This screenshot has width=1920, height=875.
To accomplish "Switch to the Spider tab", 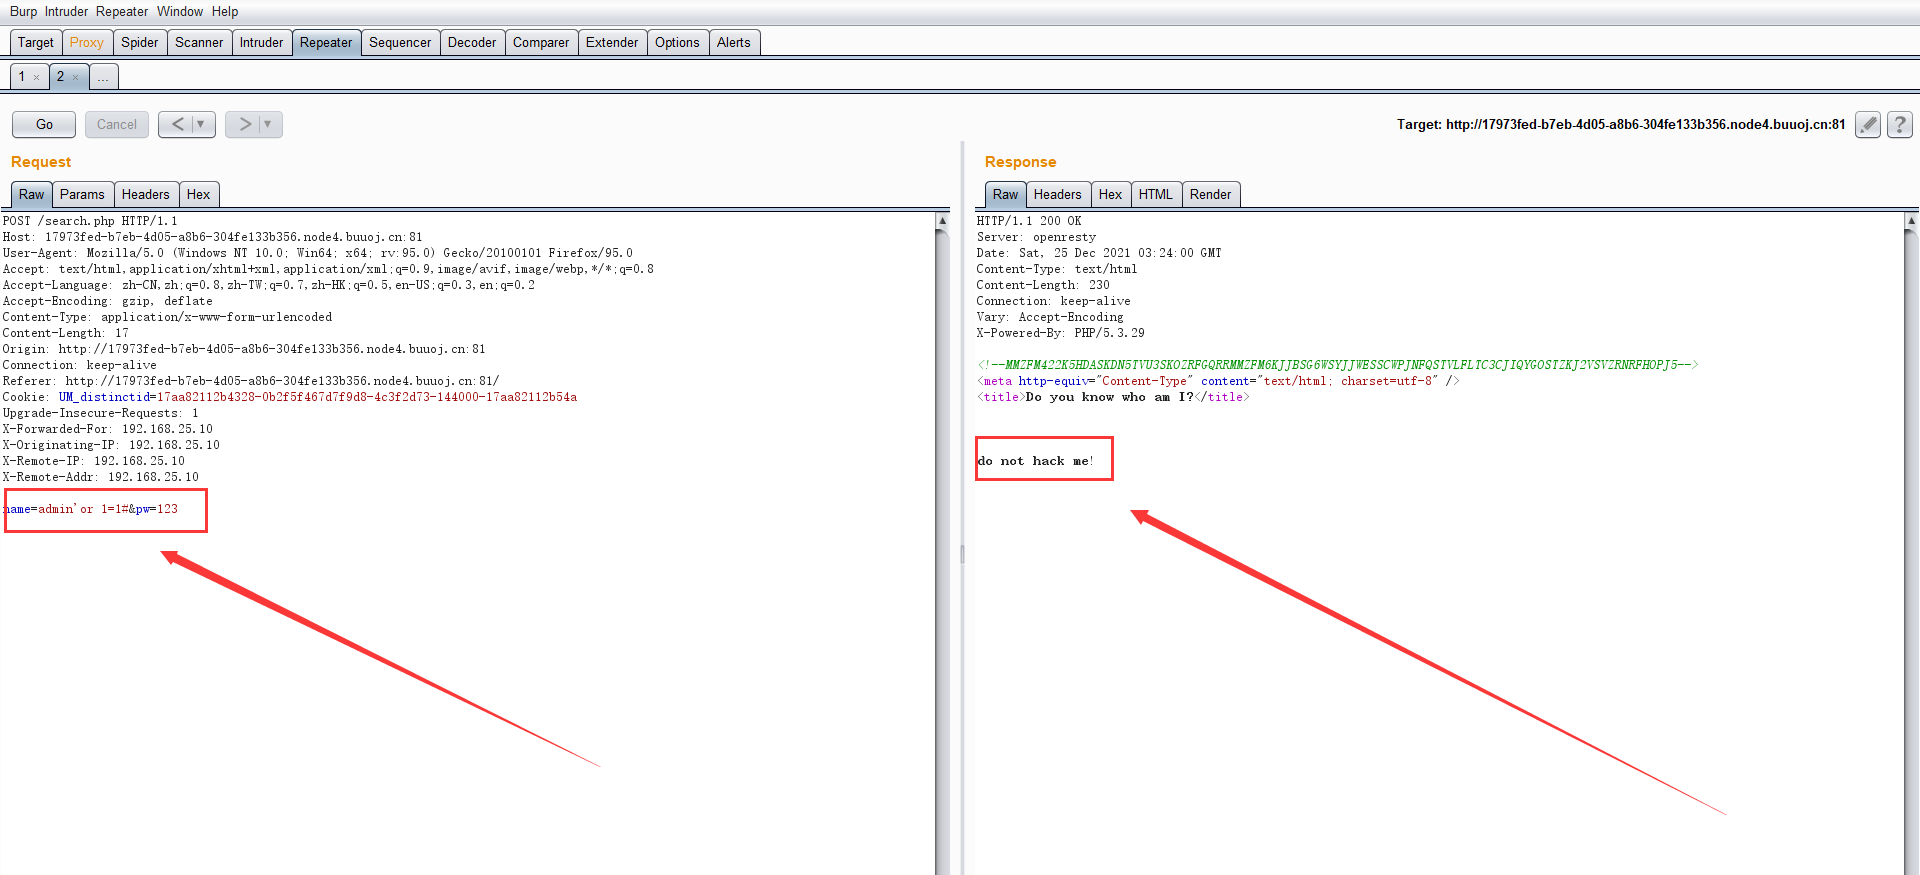I will (x=140, y=42).
